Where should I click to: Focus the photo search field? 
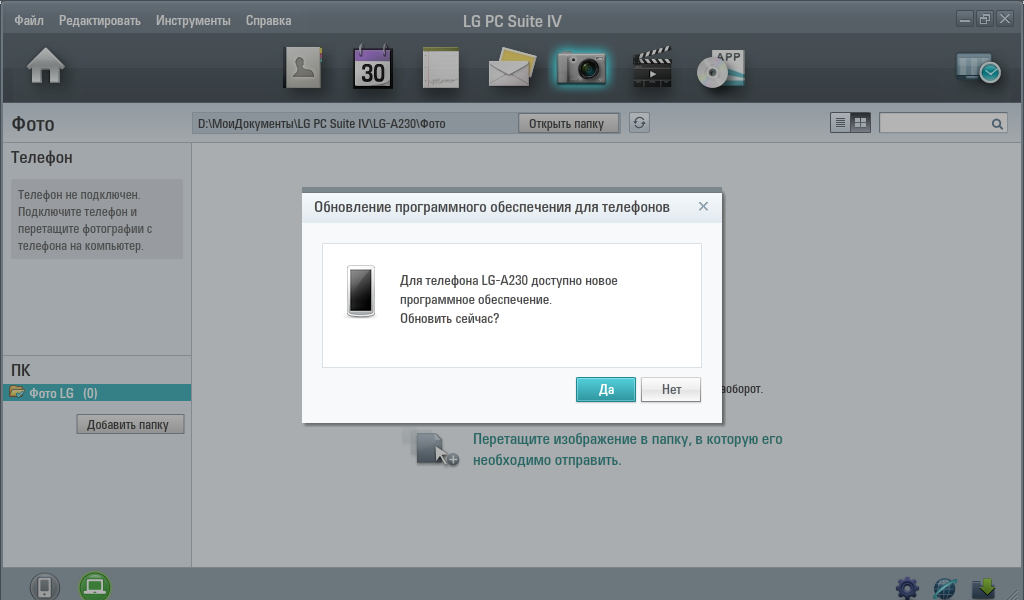(x=943, y=123)
